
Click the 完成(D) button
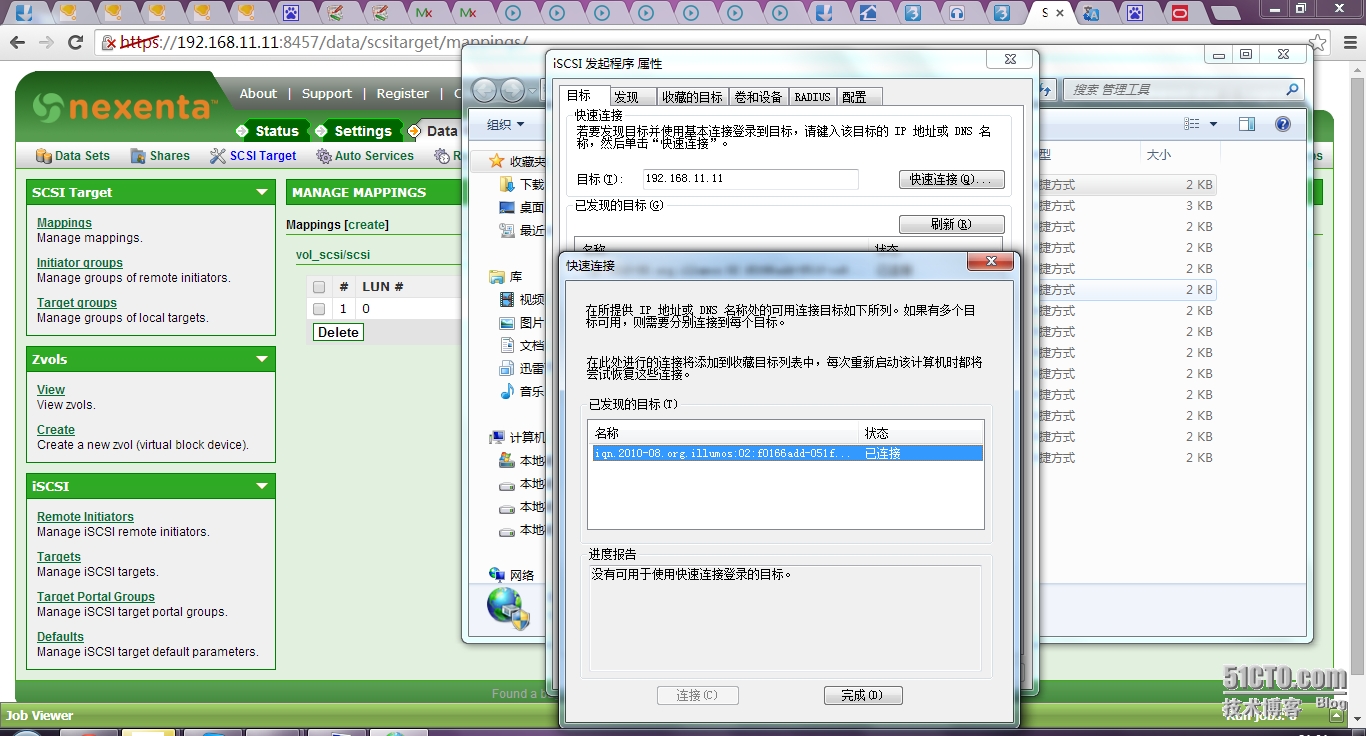point(863,695)
